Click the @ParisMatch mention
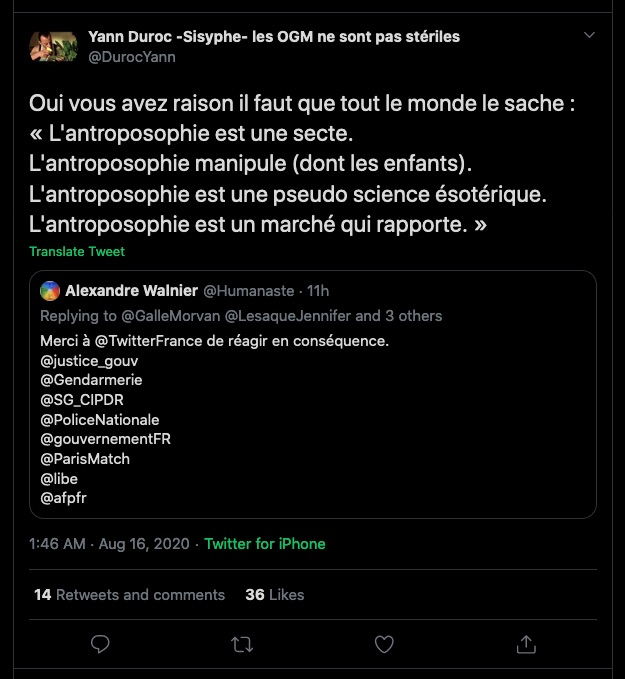The height and width of the screenshot is (679, 625). [85, 459]
